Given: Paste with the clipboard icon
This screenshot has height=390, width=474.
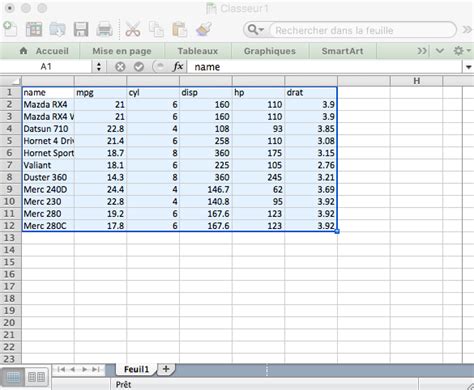Looking at the screenshot, I should pos(179,29).
